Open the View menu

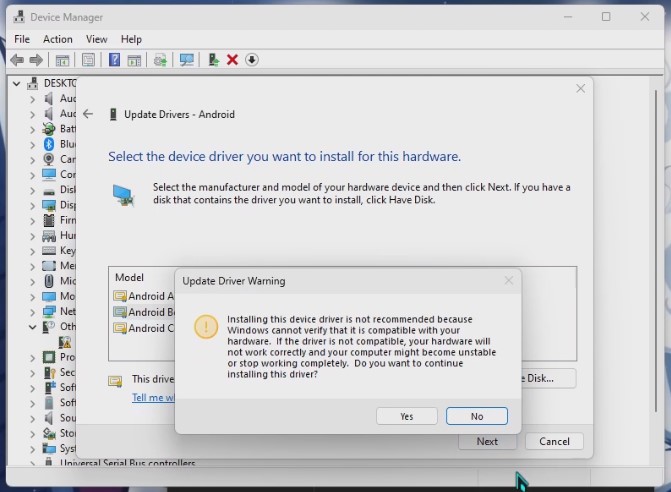96,39
